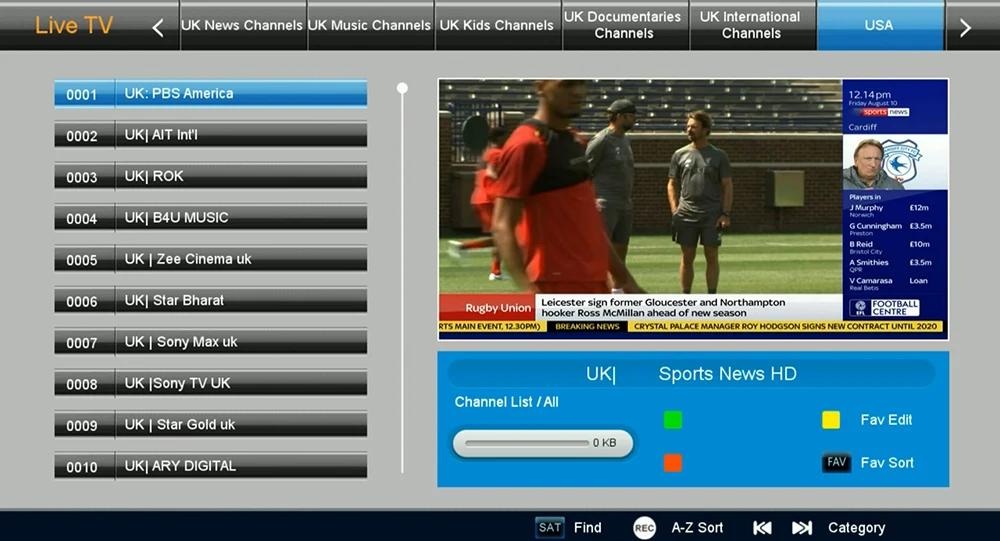Viewport: 1000px width, 541px height.
Task: Click the green color key square
Action: pyautogui.click(x=673, y=420)
